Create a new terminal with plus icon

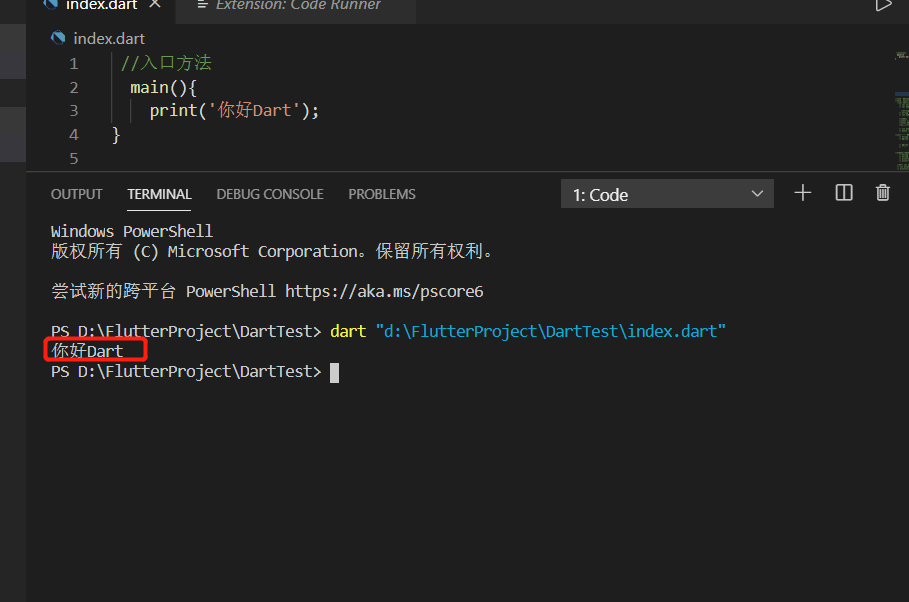click(803, 193)
